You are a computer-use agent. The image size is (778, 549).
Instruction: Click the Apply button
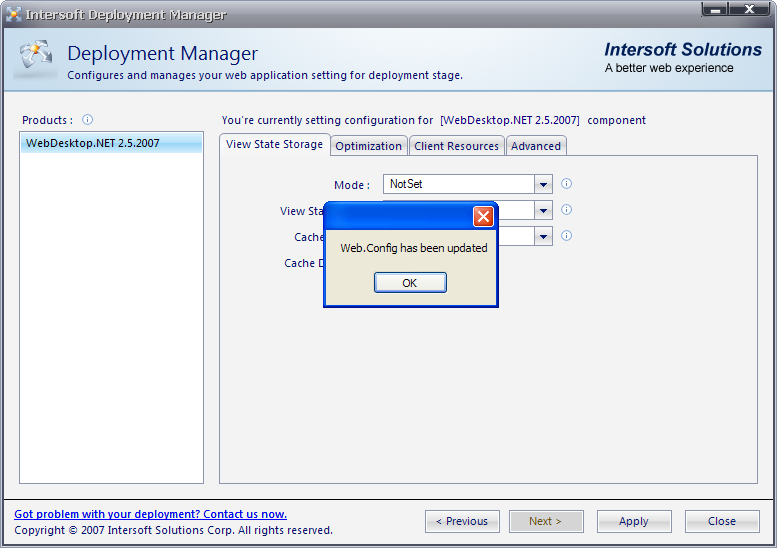point(633,521)
